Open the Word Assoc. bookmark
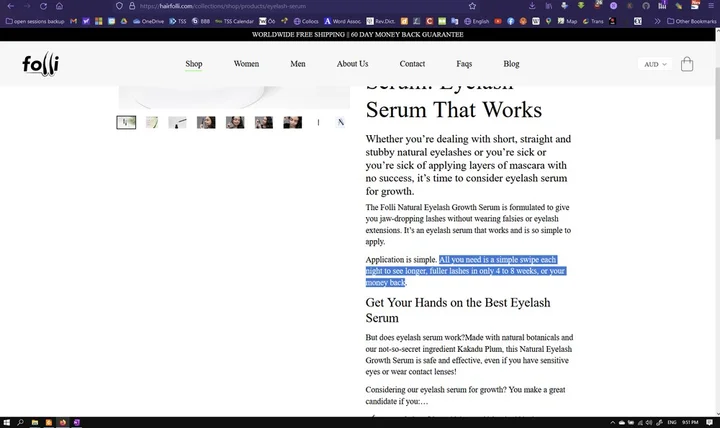The image size is (720, 428). [x=343, y=21]
